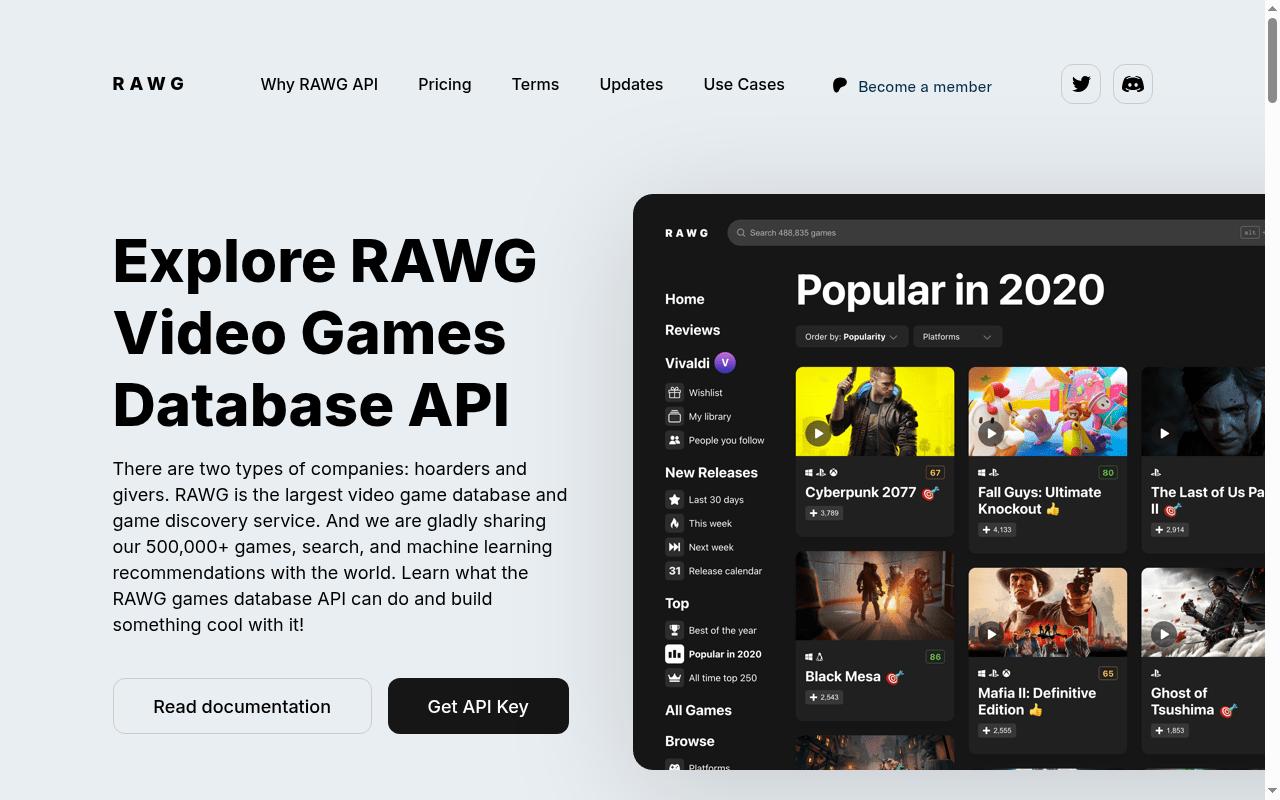The image size is (1280, 800).
Task: Click the Popular in 2020 page heading
Action: click(950, 290)
